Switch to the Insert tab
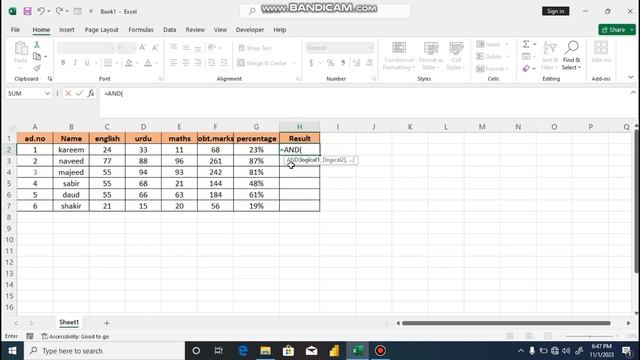The width and height of the screenshot is (640, 360). click(67, 30)
